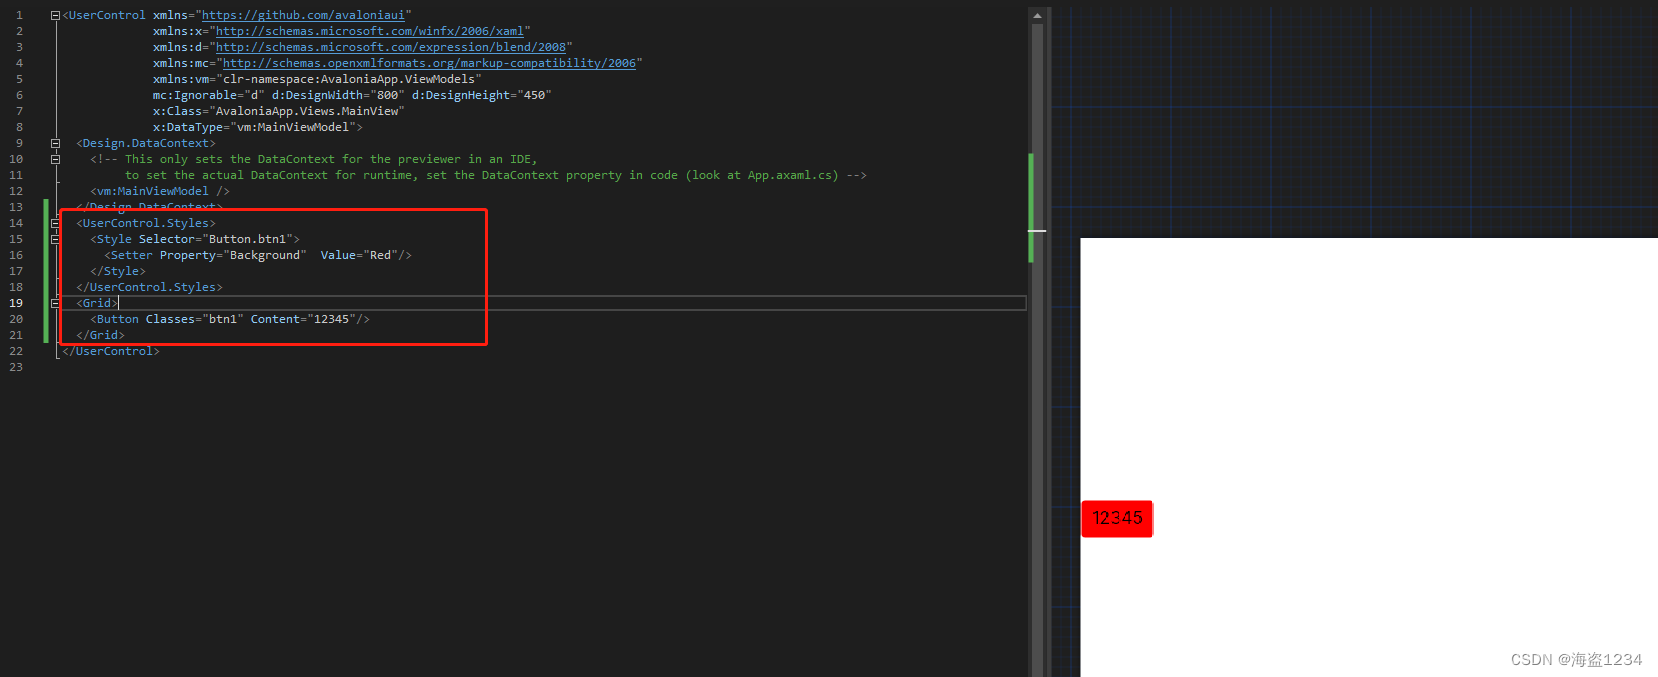Place cursor on x:Class AvaloniaApp.Views.MainView
The height and width of the screenshot is (677, 1658).
278,111
